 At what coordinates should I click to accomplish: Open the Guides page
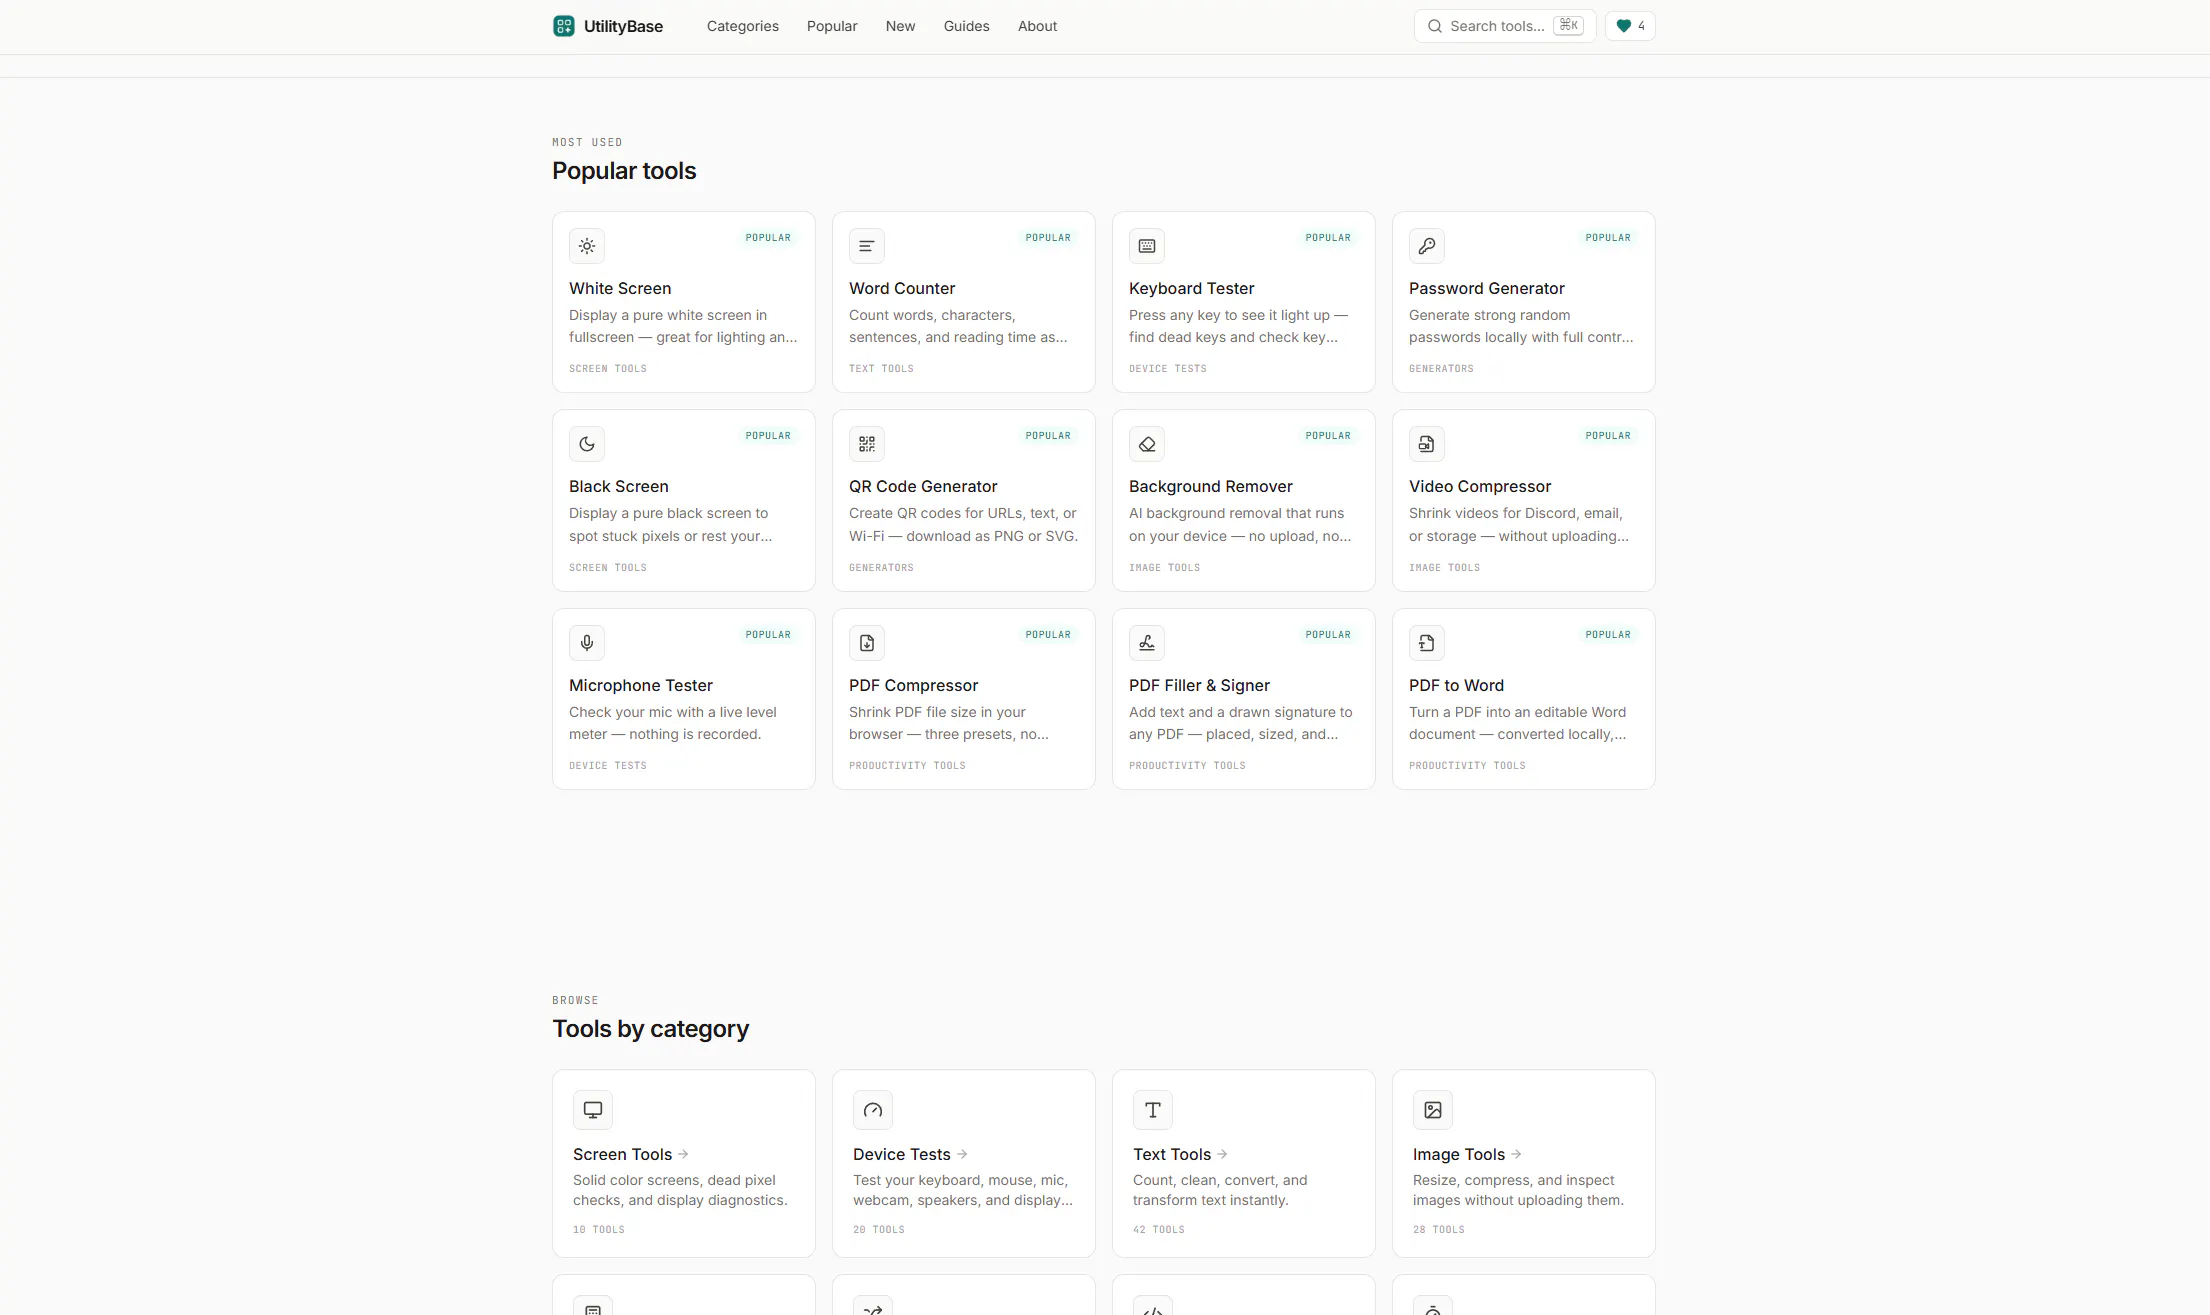click(x=966, y=26)
